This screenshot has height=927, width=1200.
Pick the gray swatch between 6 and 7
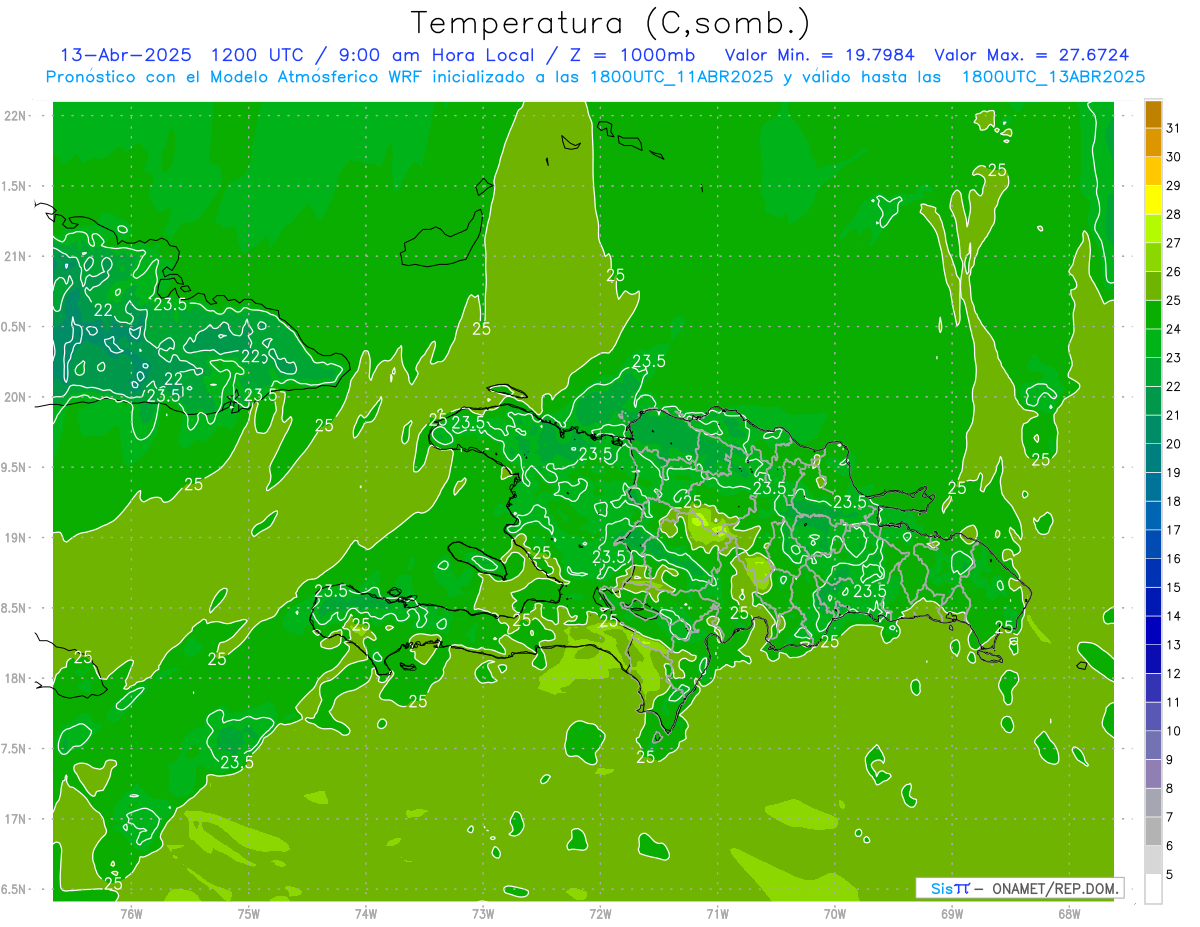pyautogui.click(x=1153, y=832)
